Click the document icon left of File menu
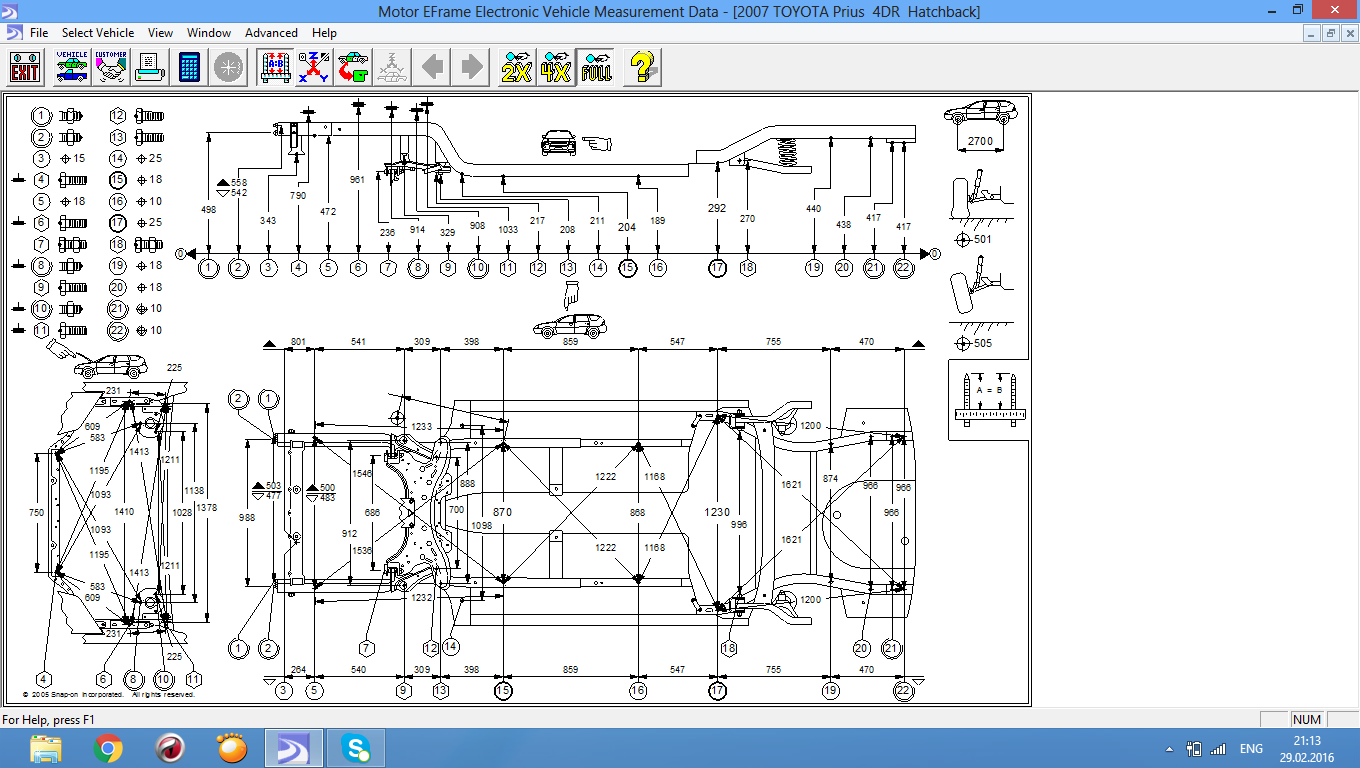Image resolution: width=1360 pixels, height=768 pixels. click(13, 33)
